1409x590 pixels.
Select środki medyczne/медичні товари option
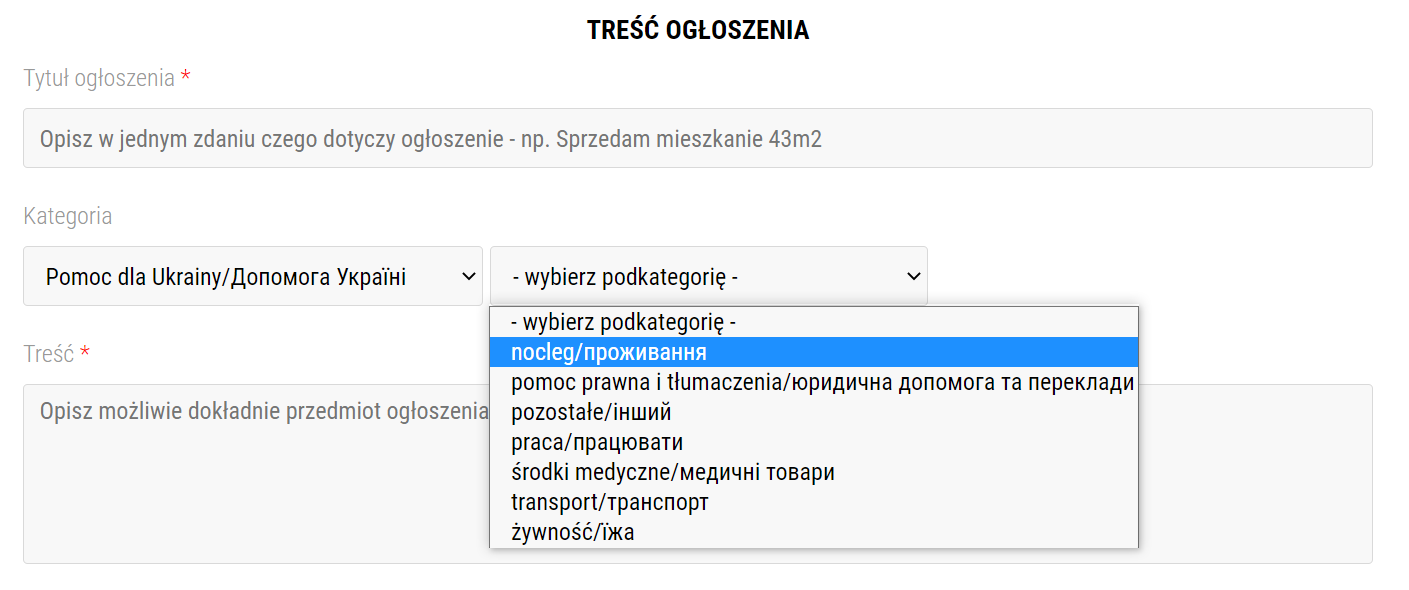[x=814, y=472]
